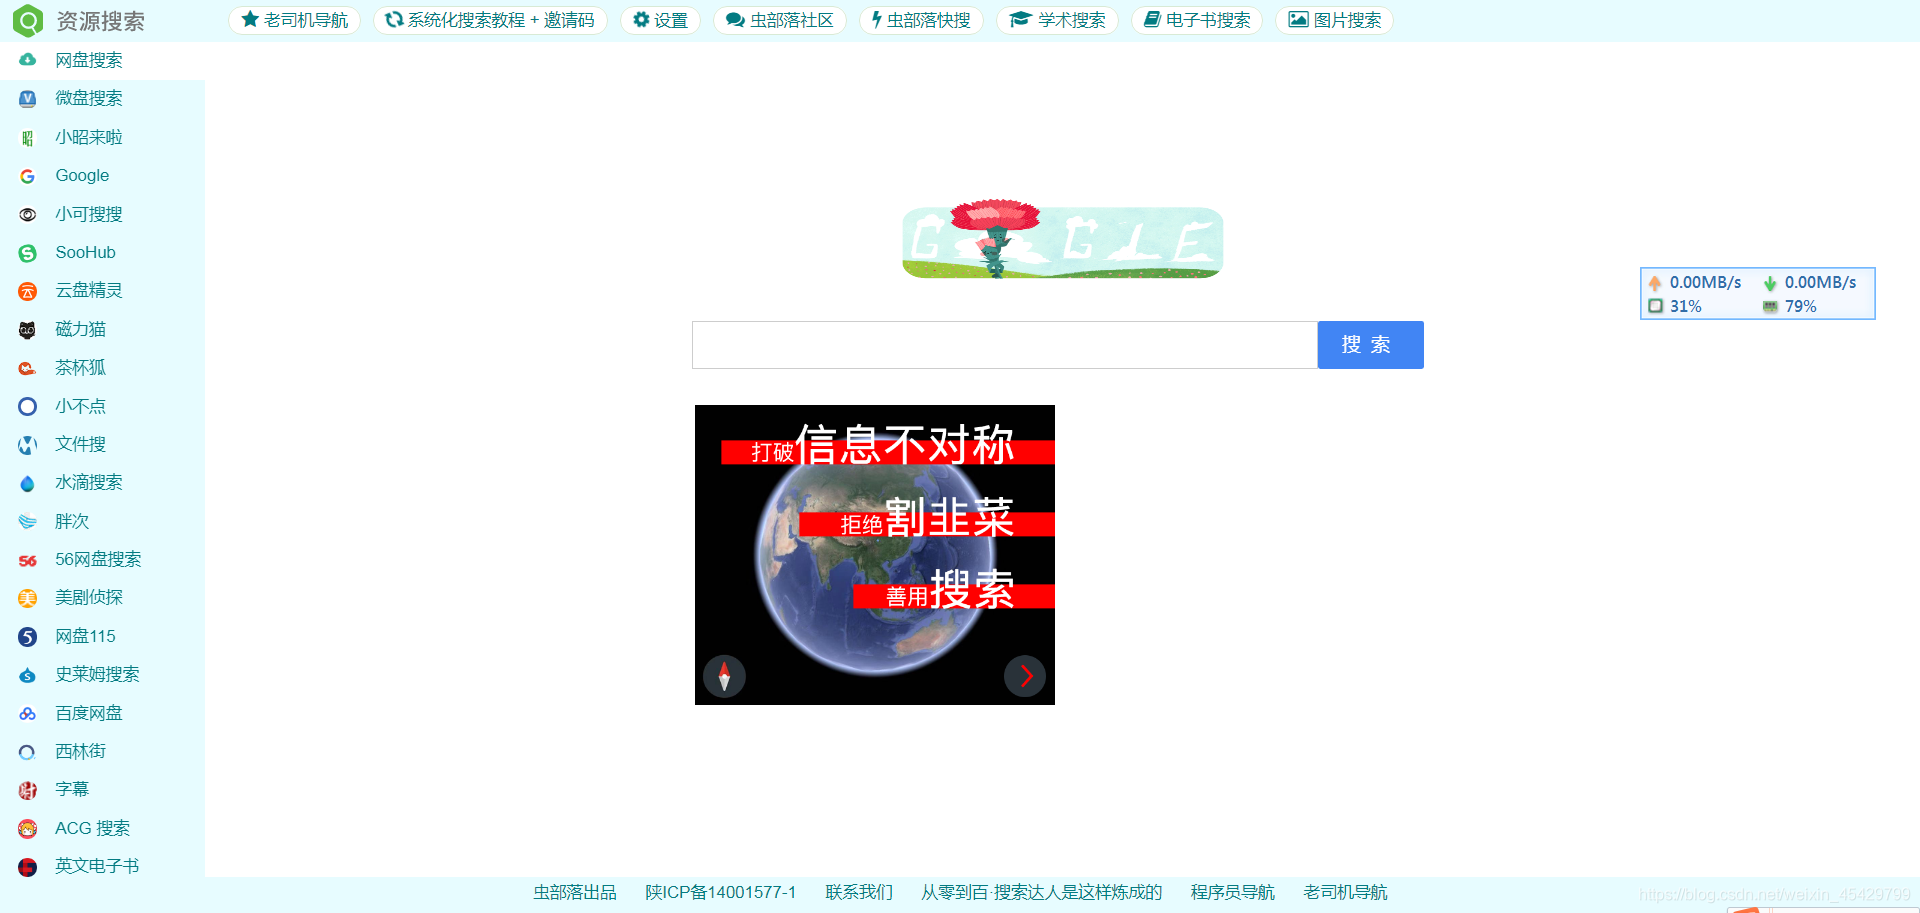Click the 小不点 circle icon
Screen dimensions: 1920x913
click(28, 406)
